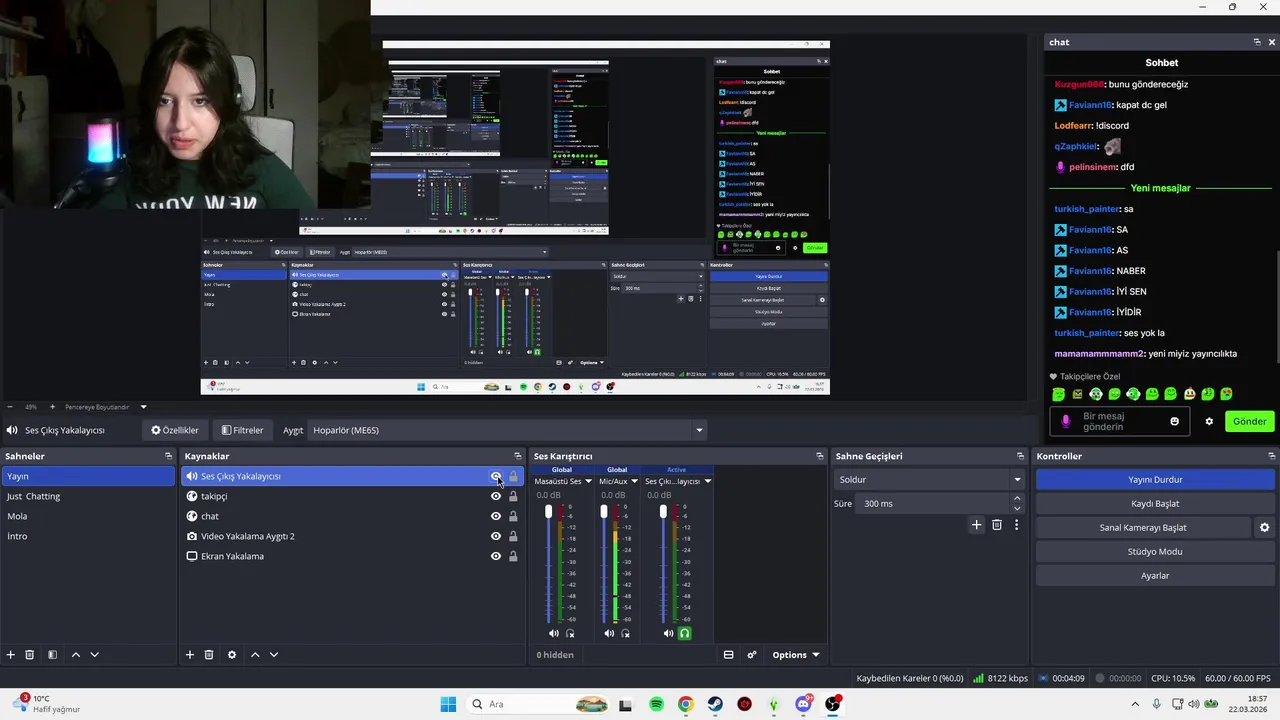This screenshot has width=1280, height=720.
Task: Expand Mic/Aux channel dropdown arrow
Action: click(634, 481)
